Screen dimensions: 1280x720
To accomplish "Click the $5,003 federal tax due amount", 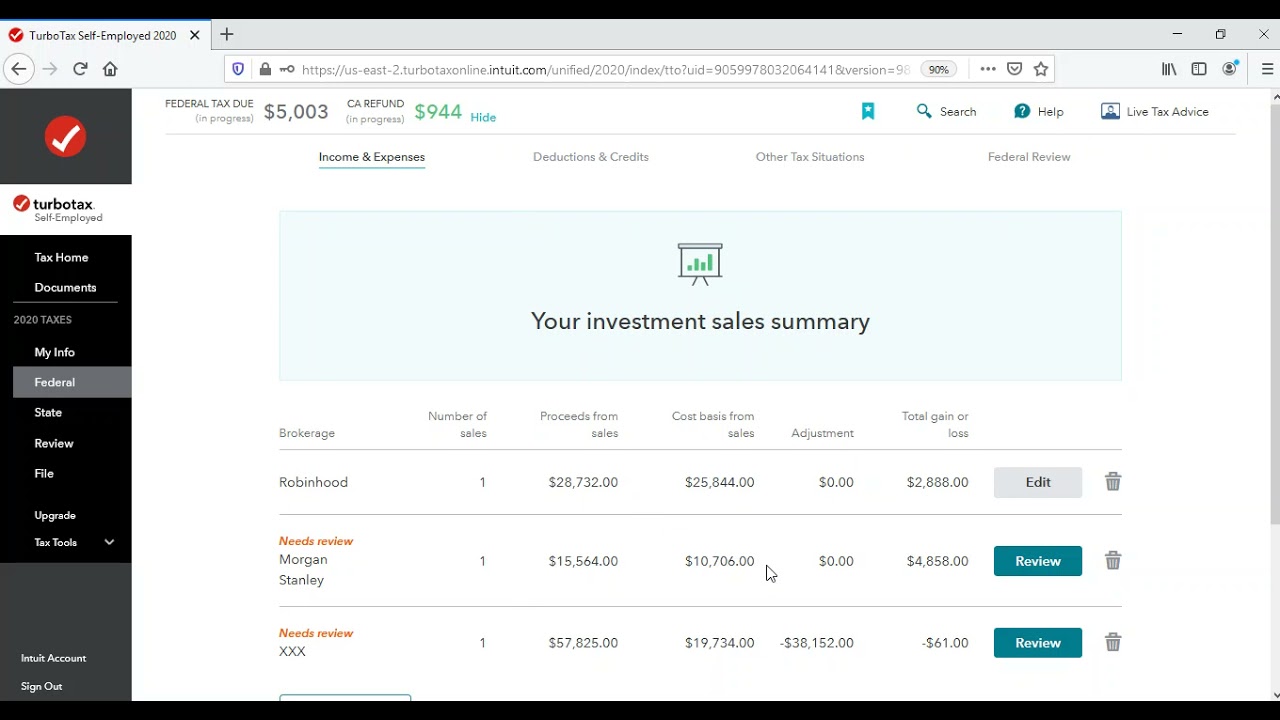I will 296,112.
